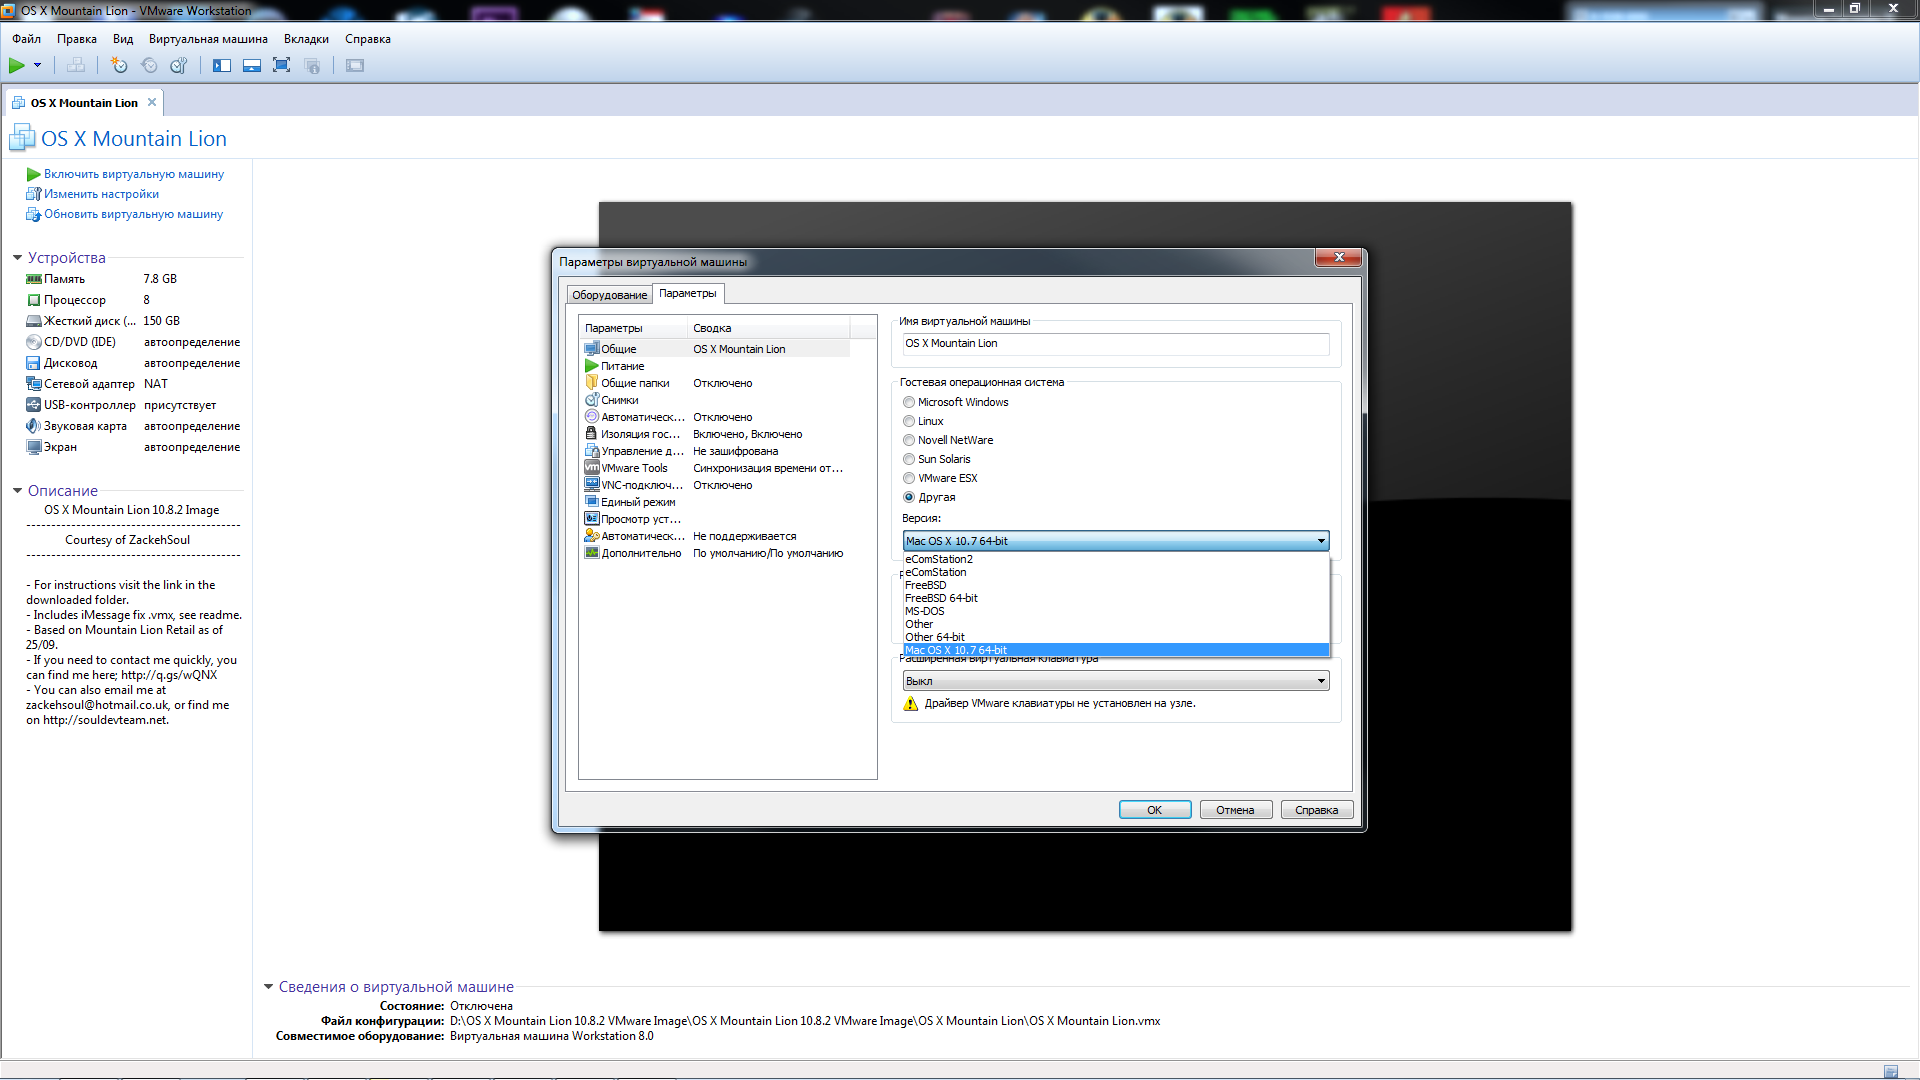Image resolution: width=1920 pixels, height=1080 pixels.
Task: Select the Единый режим option row
Action: coord(715,502)
